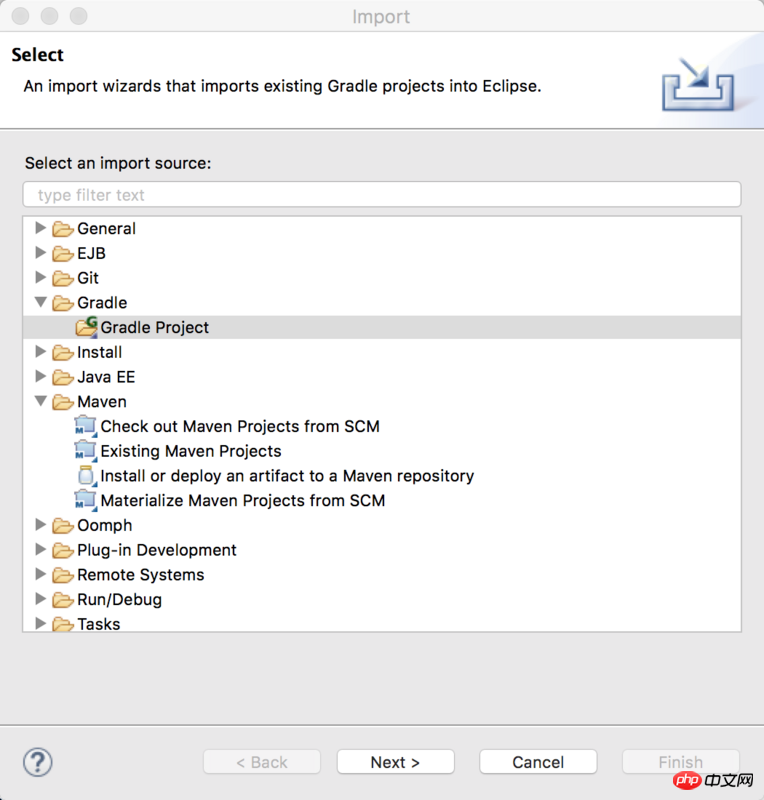This screenshot has width=764, height=800.
Task: Select the Java EE tree item
Action: click(106, 377)
